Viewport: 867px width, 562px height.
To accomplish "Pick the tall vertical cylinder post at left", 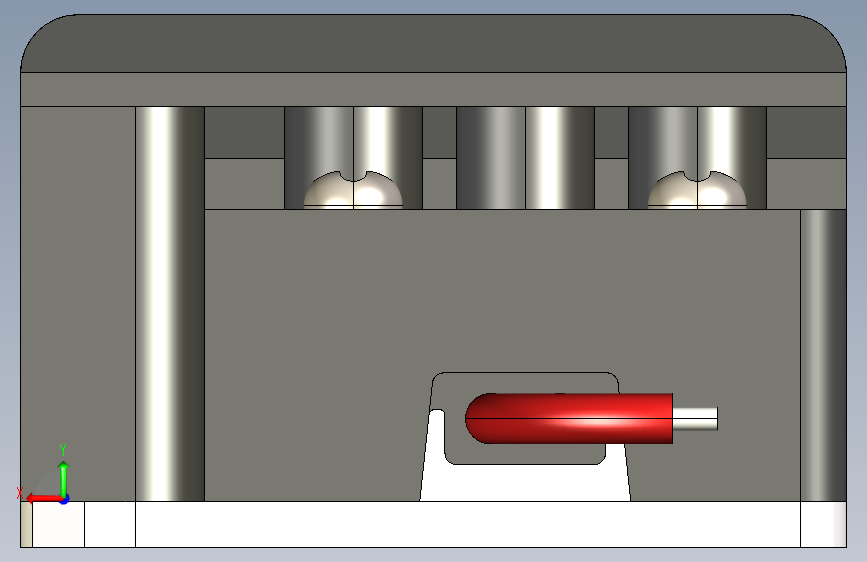I will tap(170, 304).
